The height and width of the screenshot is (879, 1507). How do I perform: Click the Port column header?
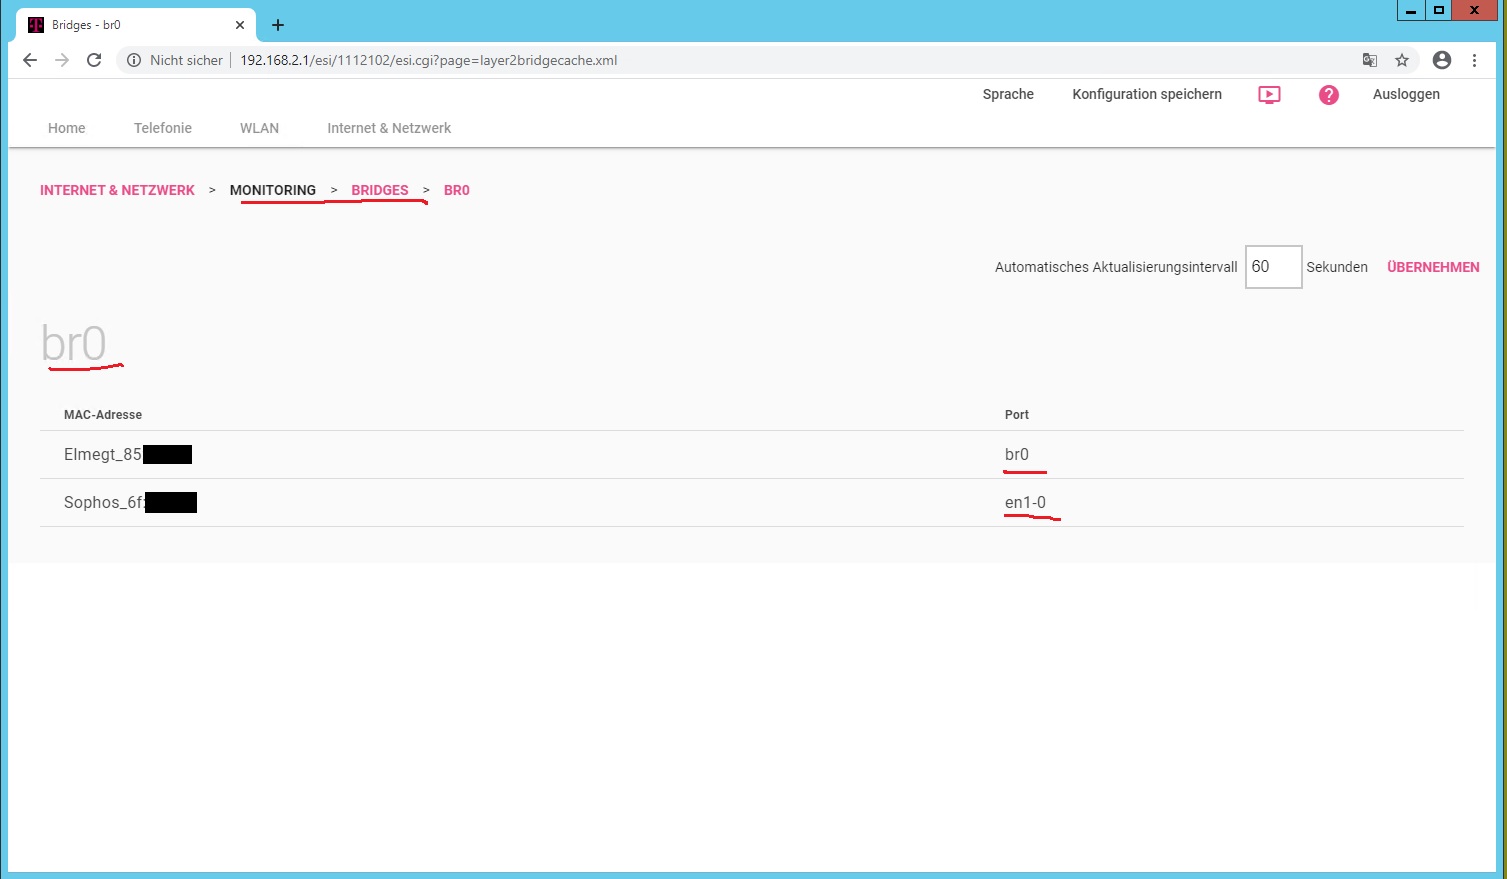(1017, 415)
